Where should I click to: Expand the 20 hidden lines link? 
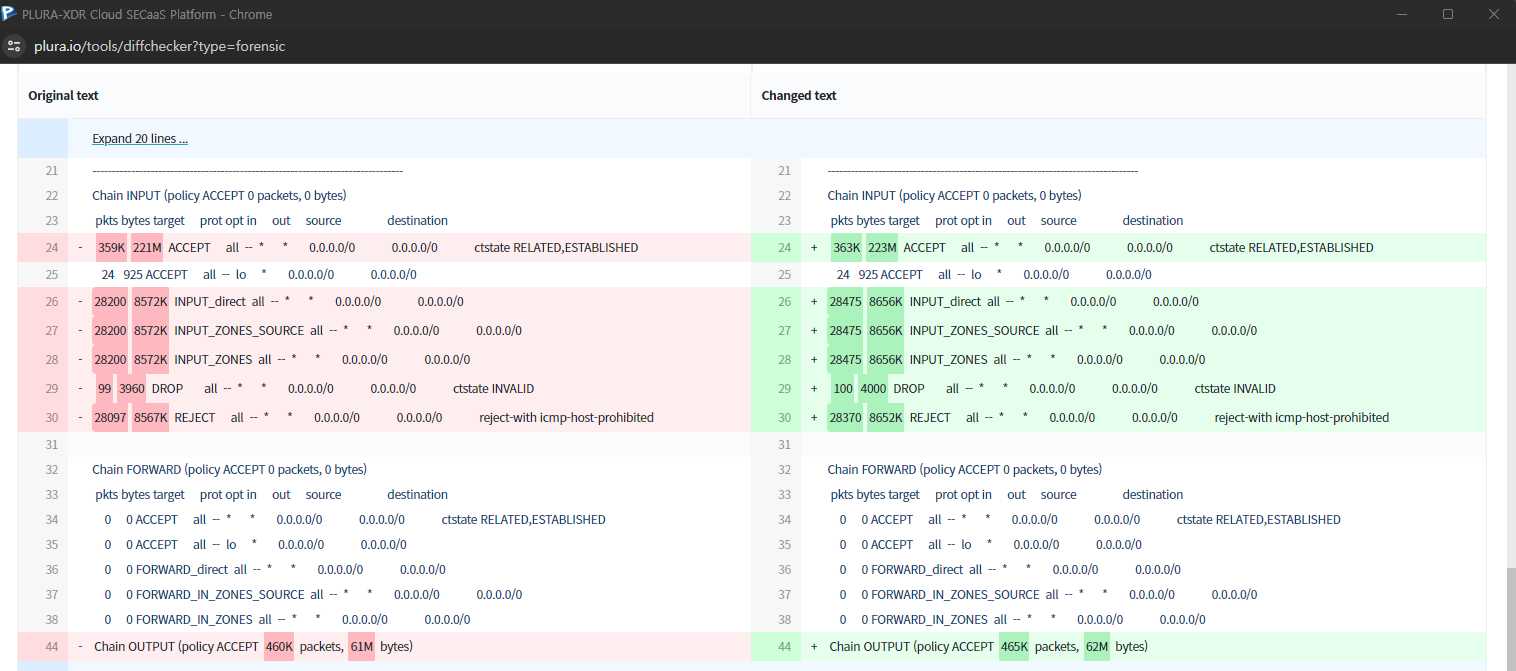[x=140, y=139]
